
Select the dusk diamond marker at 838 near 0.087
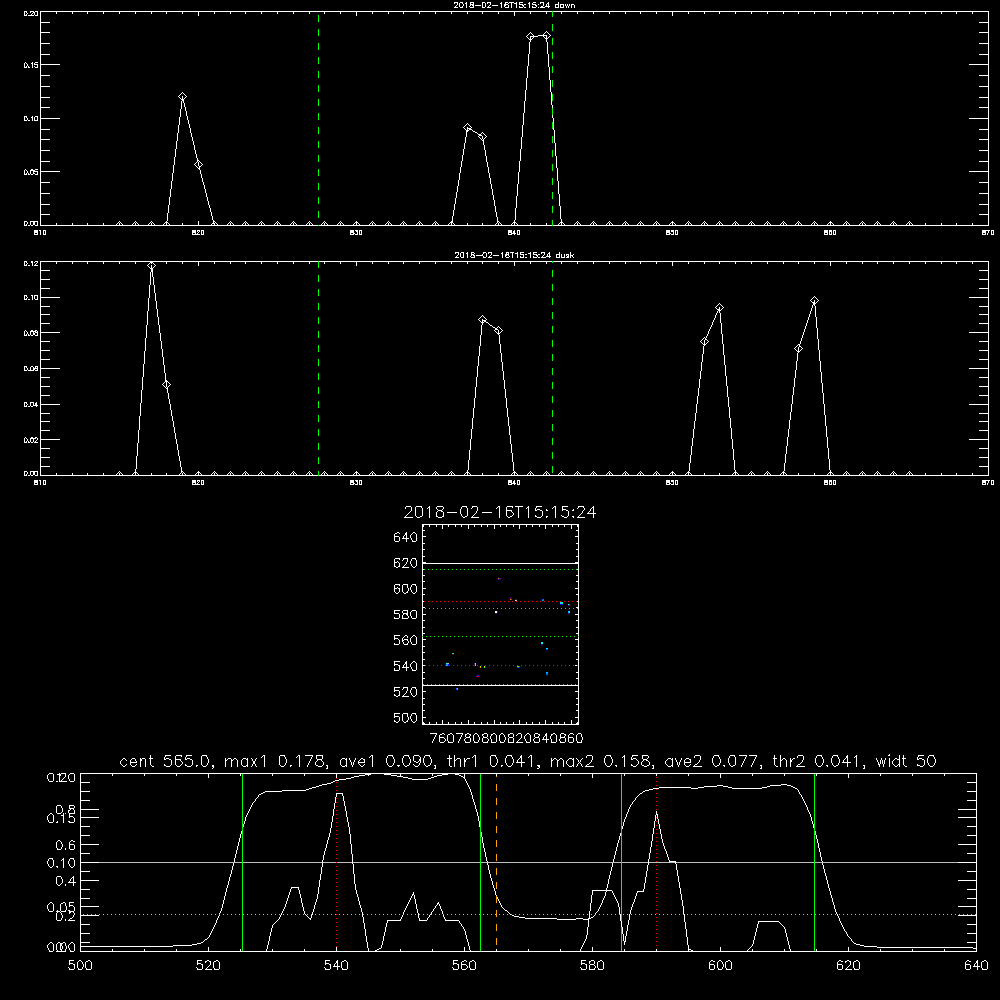coord(483,320)
